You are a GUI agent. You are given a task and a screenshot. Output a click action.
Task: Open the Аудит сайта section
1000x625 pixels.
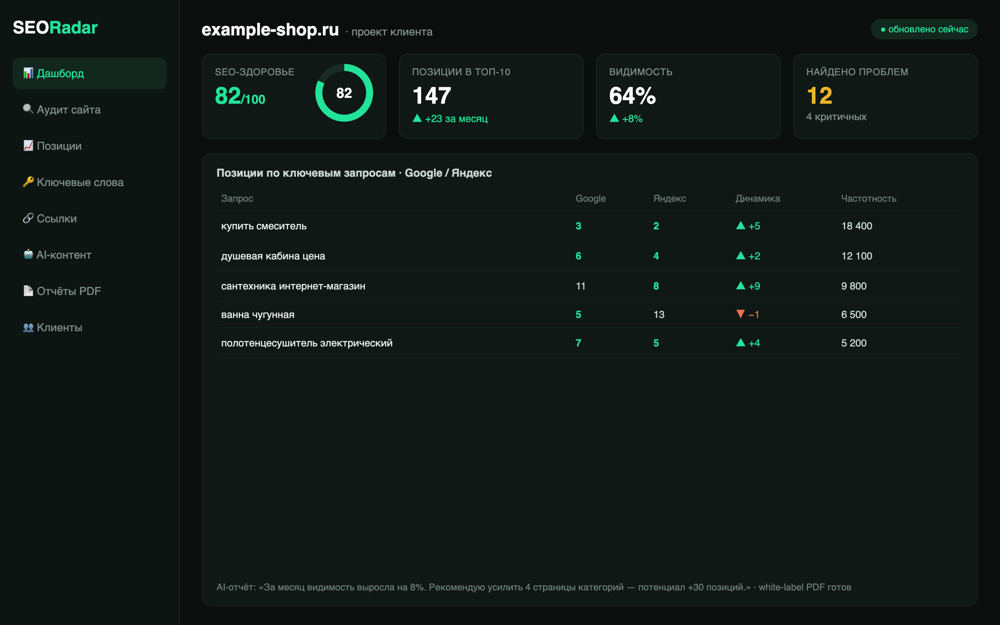[89, 110]
